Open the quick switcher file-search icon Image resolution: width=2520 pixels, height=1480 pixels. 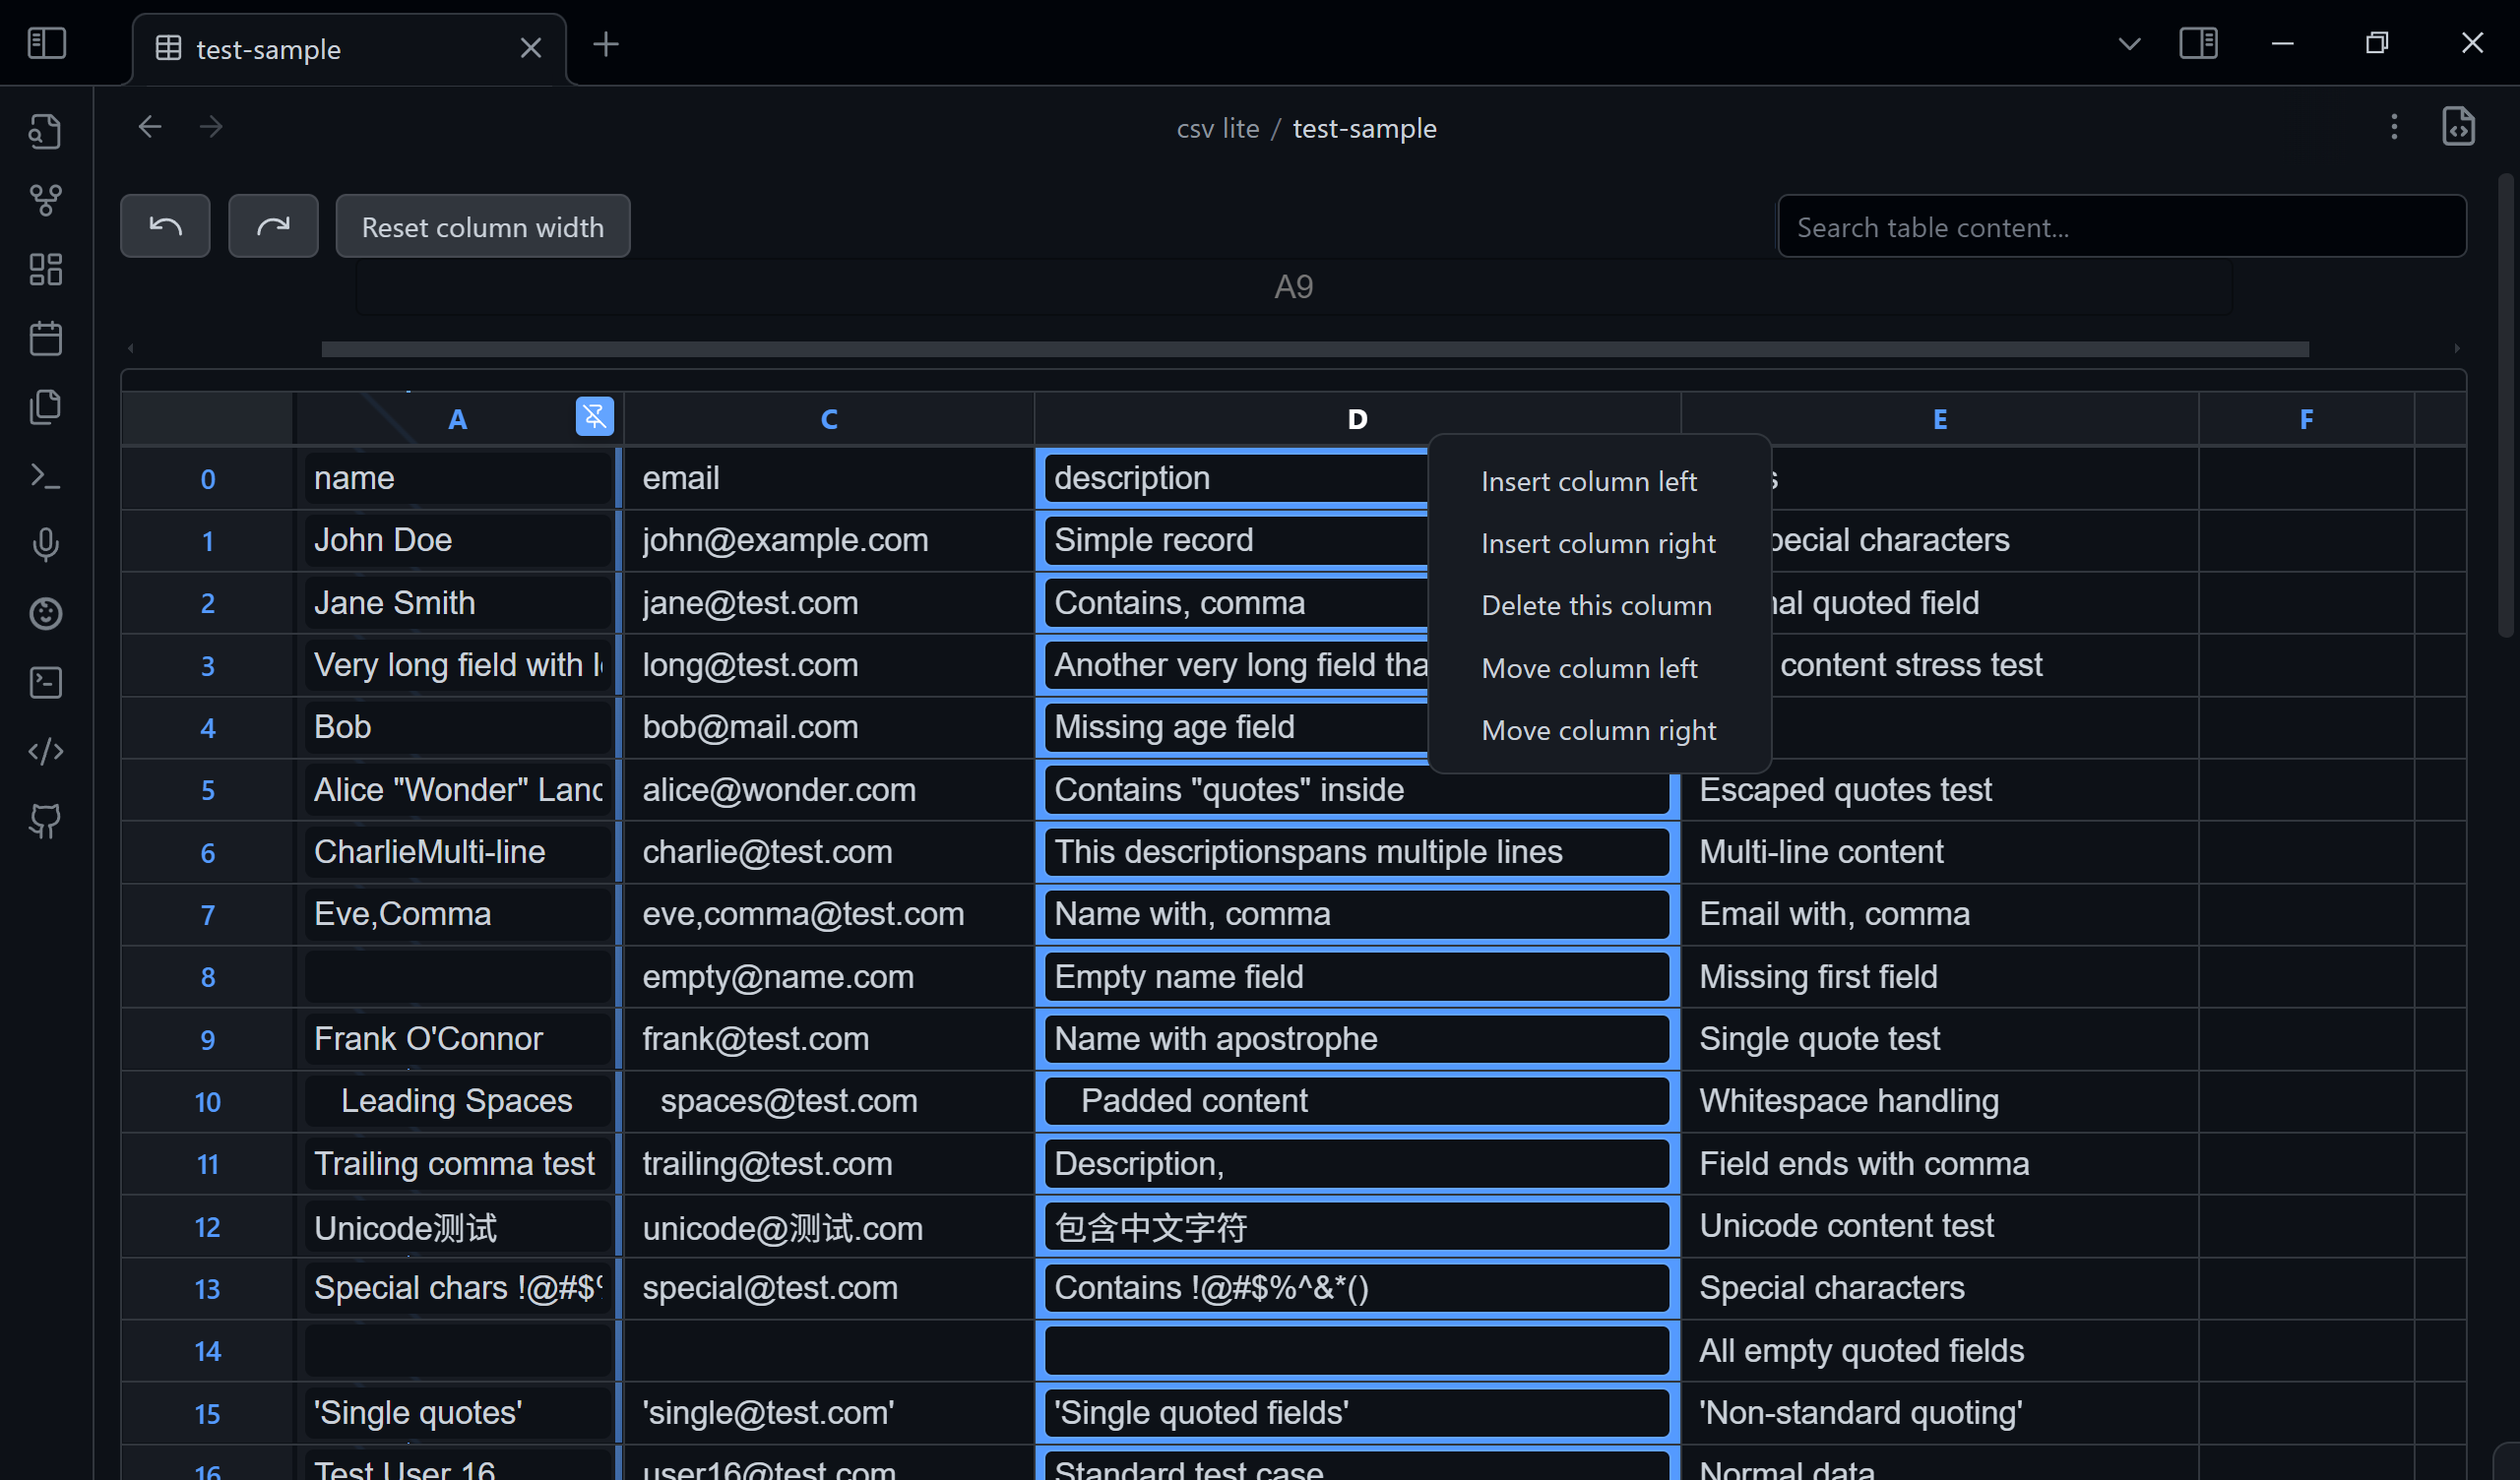pyautogui.click(x=45, y=131)
